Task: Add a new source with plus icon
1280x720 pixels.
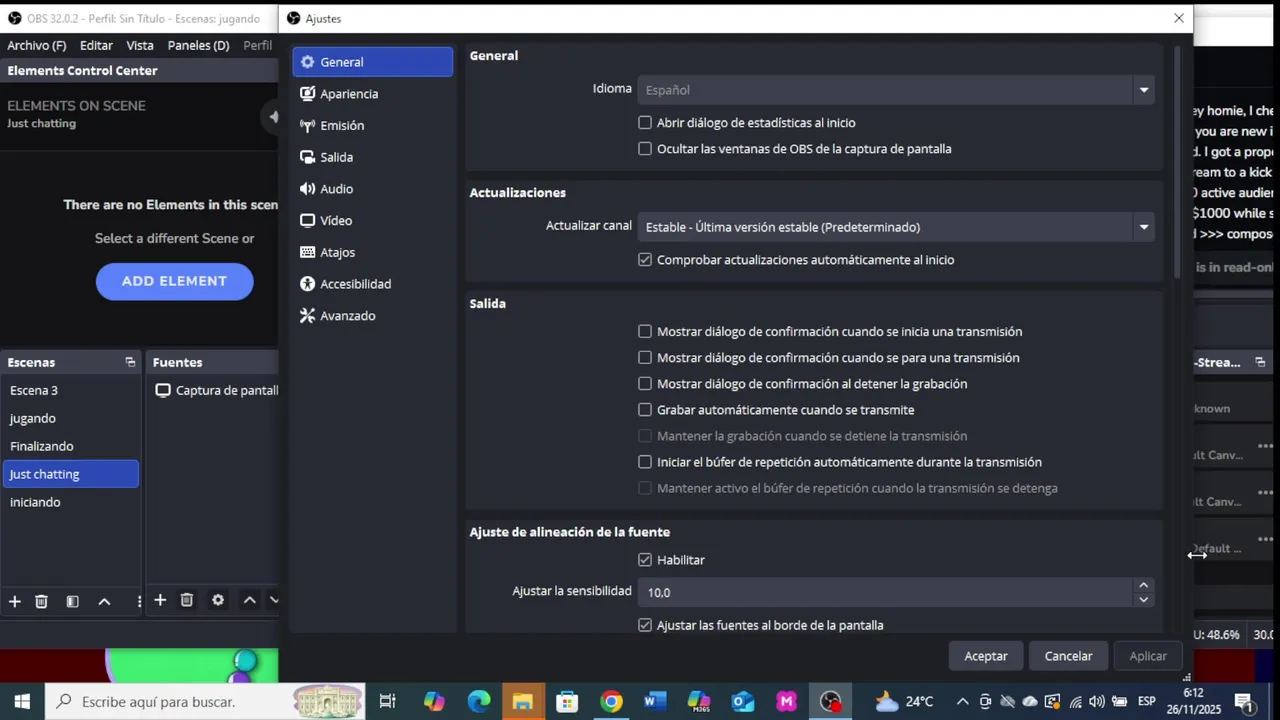Action: coord(160,600)
